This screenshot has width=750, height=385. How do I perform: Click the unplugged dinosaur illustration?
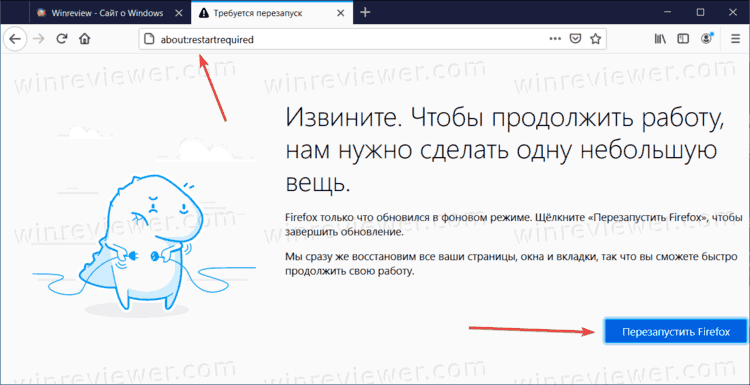pyautogui.click(x=143, y=245)
